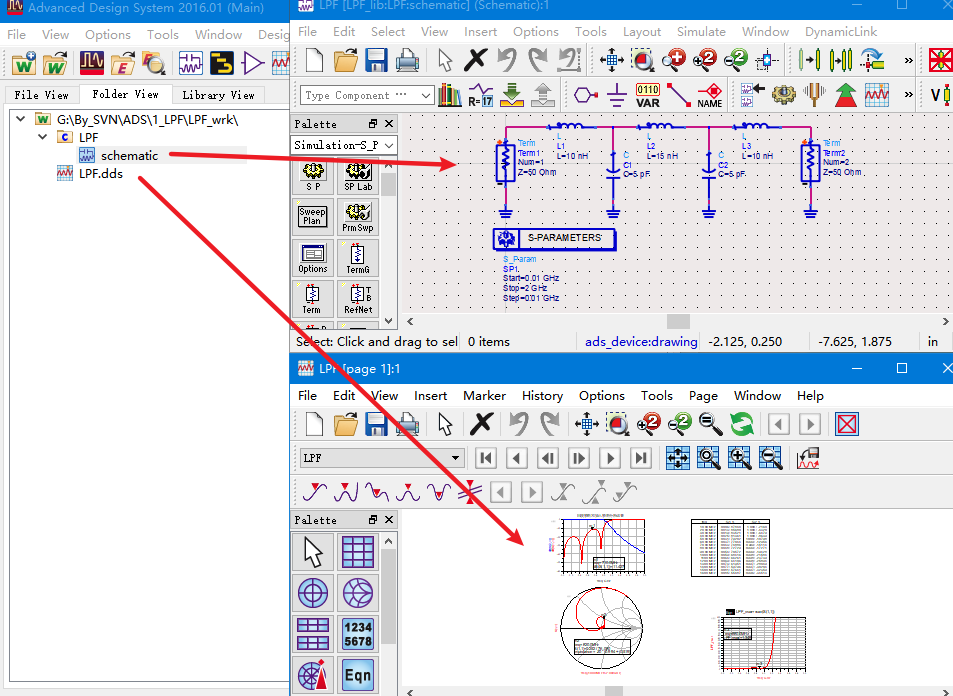This screenshot has width=953, height=696.
Task: Open the Marker menu in data display
Action: [484, 396]
